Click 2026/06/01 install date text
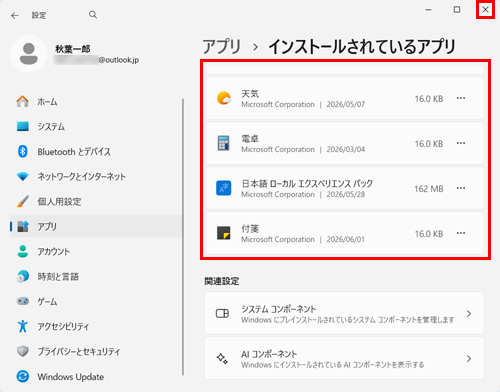This screenshot has height=392, width=500. (x=346, y=239)
